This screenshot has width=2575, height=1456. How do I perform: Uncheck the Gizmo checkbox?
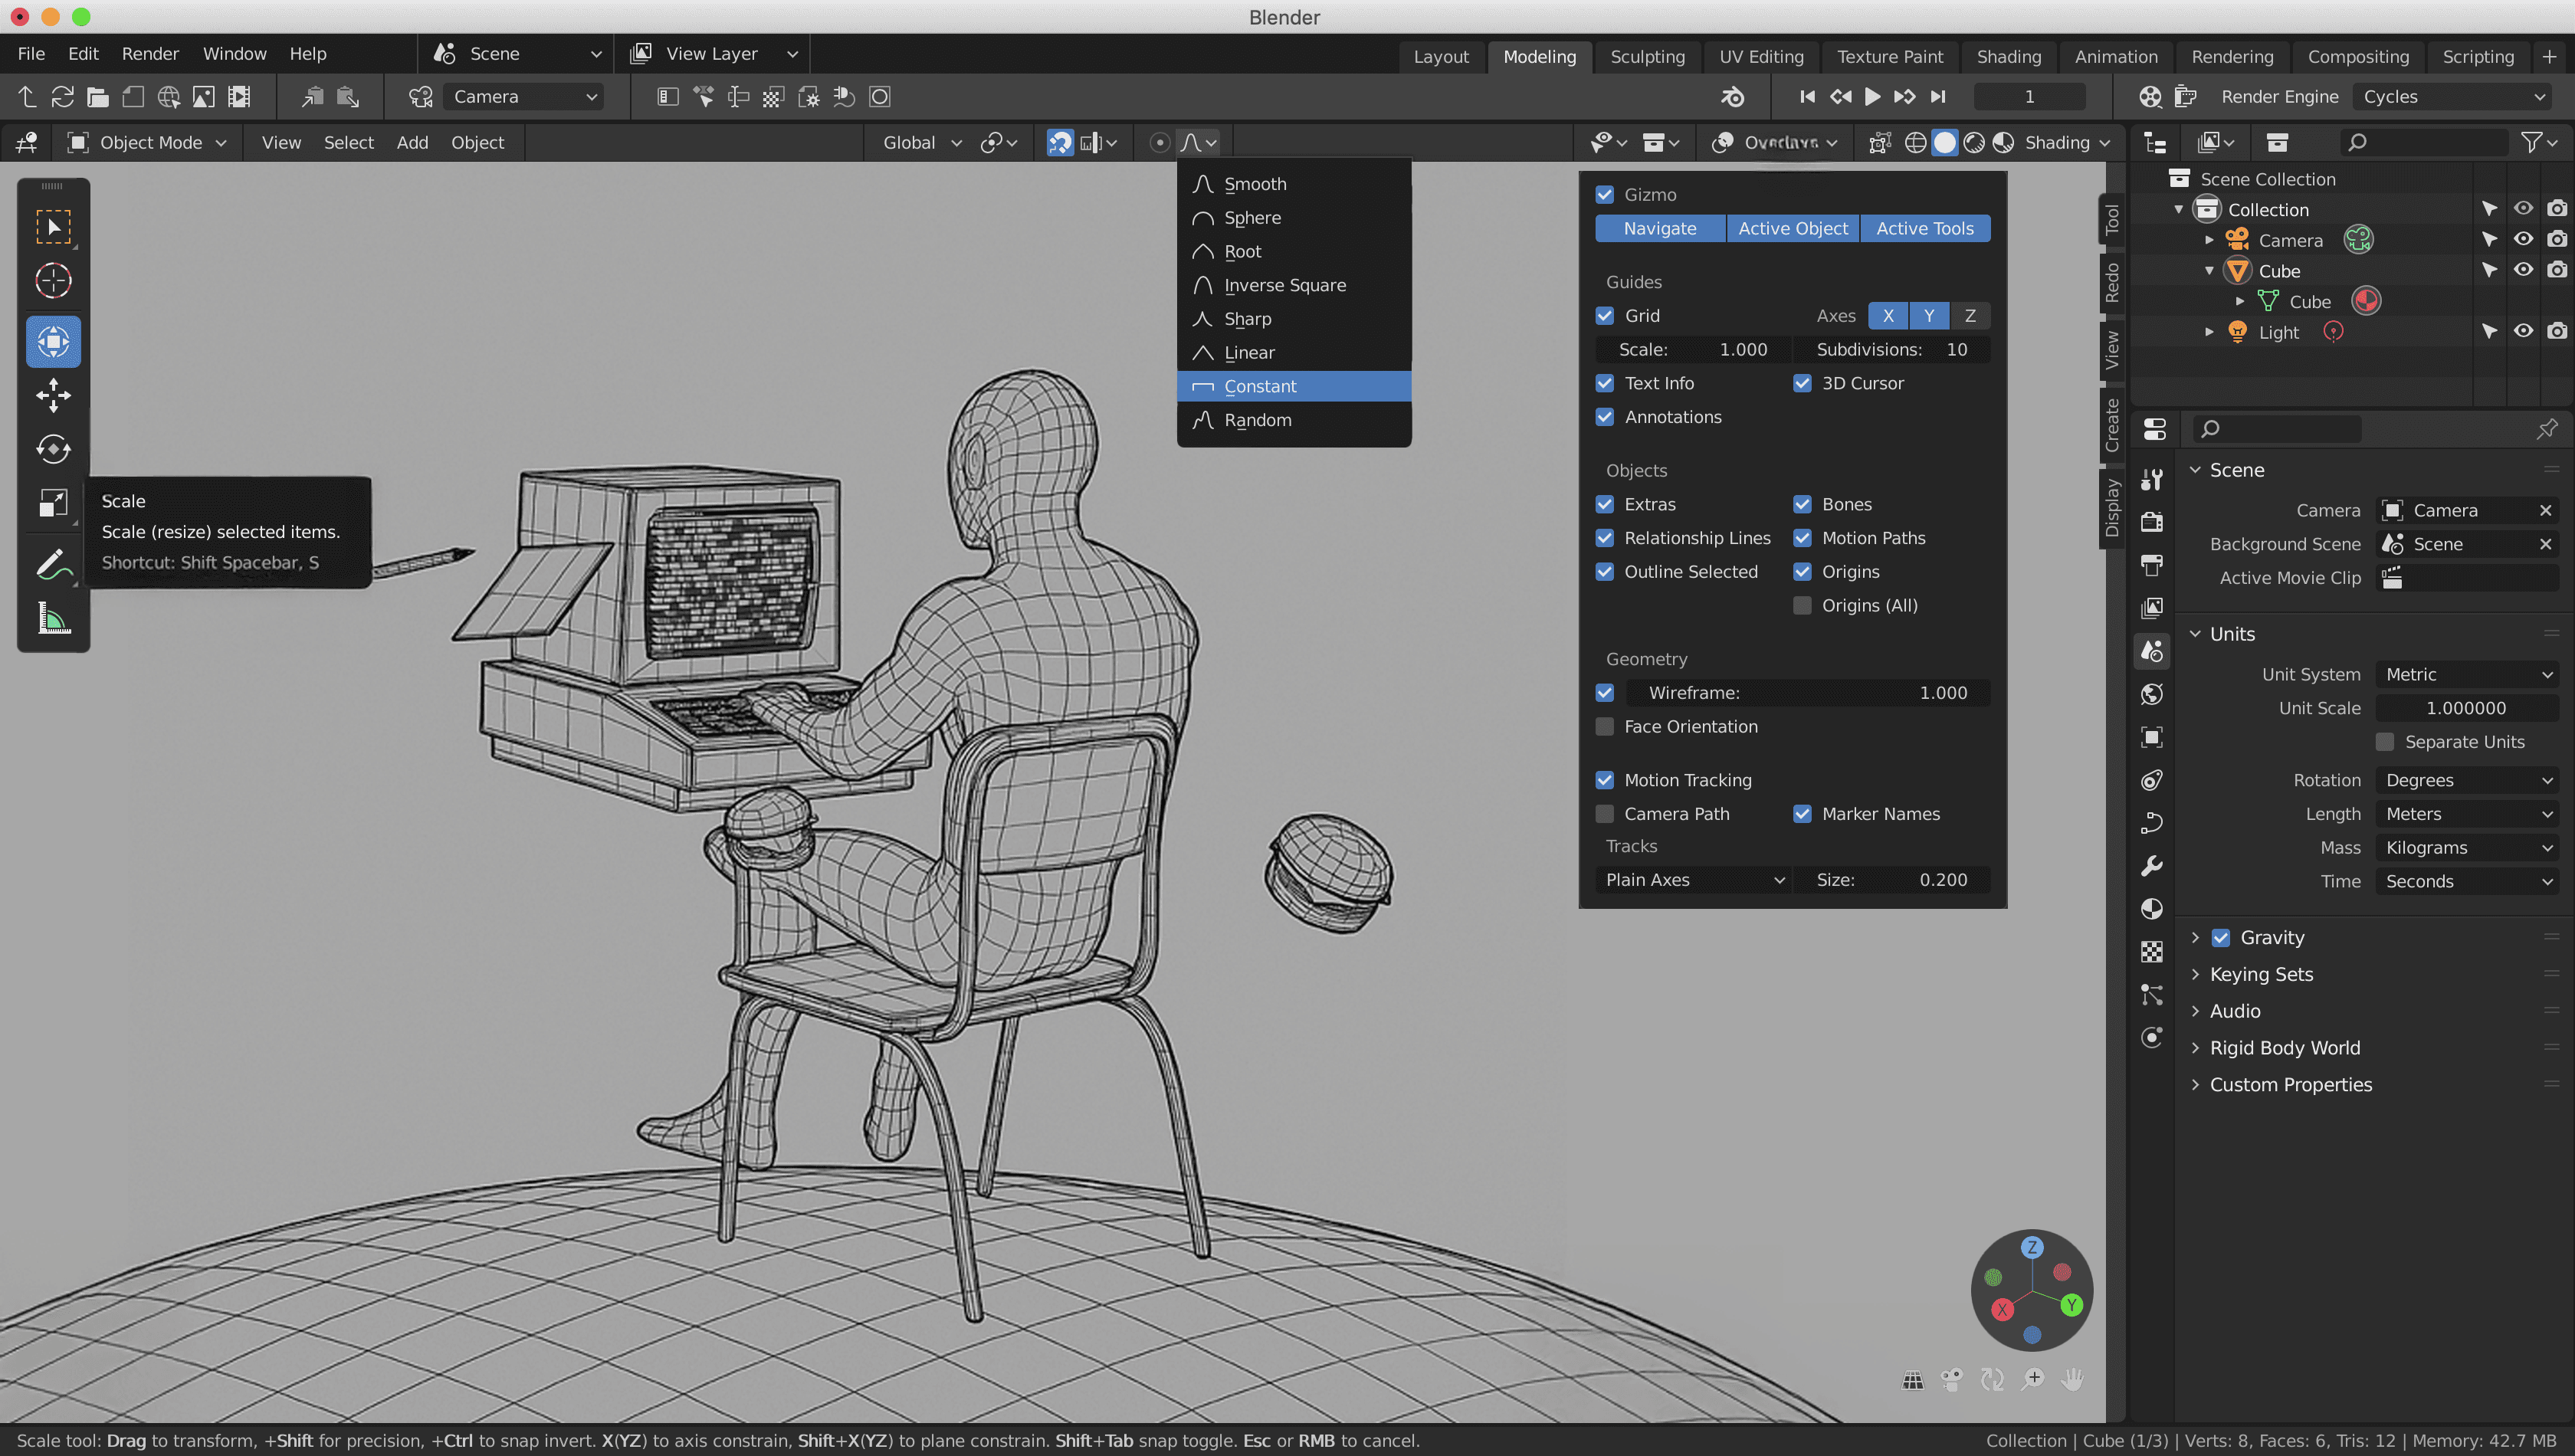pos(1605,195)
